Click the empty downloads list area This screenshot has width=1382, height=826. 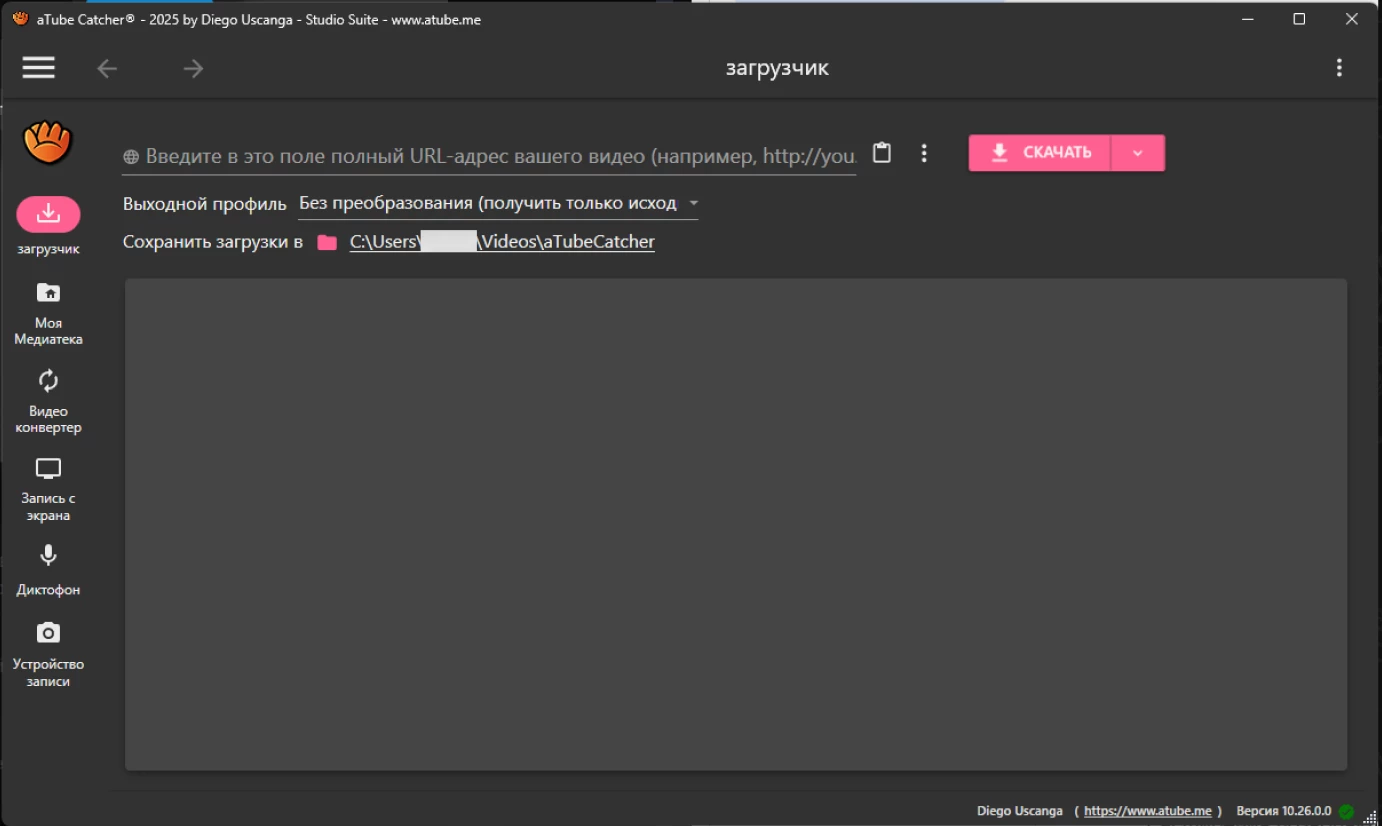coord(736,524)
